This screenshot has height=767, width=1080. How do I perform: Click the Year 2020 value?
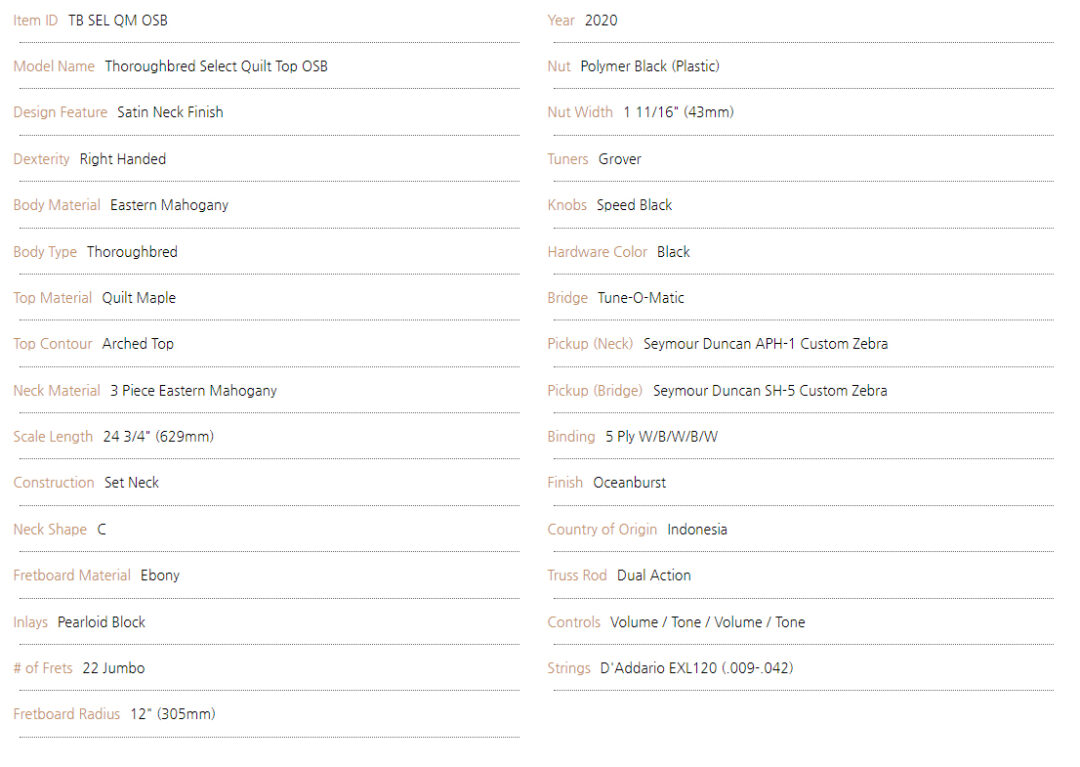tap(601, 21)
